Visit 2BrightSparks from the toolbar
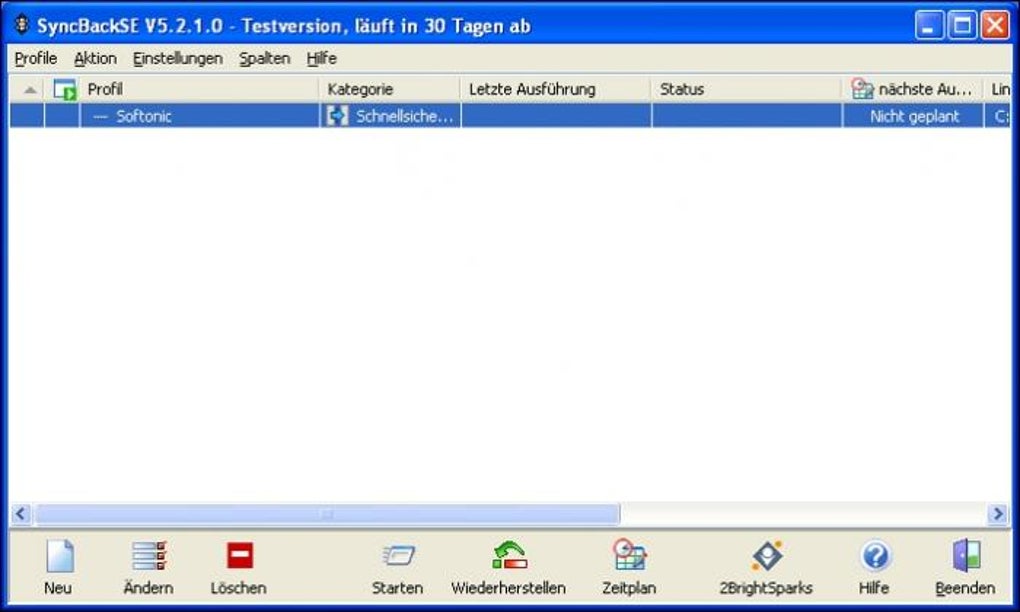This screenshot has height=612, width=1020. [x=766, y=567]
